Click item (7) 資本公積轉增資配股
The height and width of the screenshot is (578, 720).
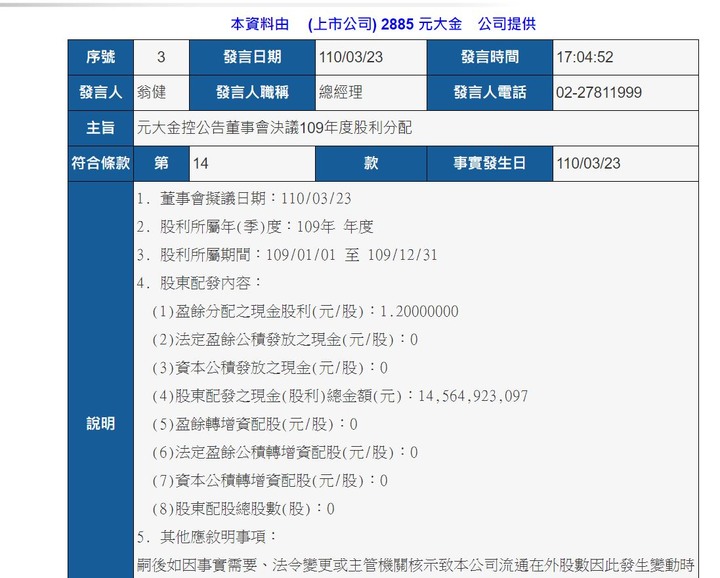(270, 481)
